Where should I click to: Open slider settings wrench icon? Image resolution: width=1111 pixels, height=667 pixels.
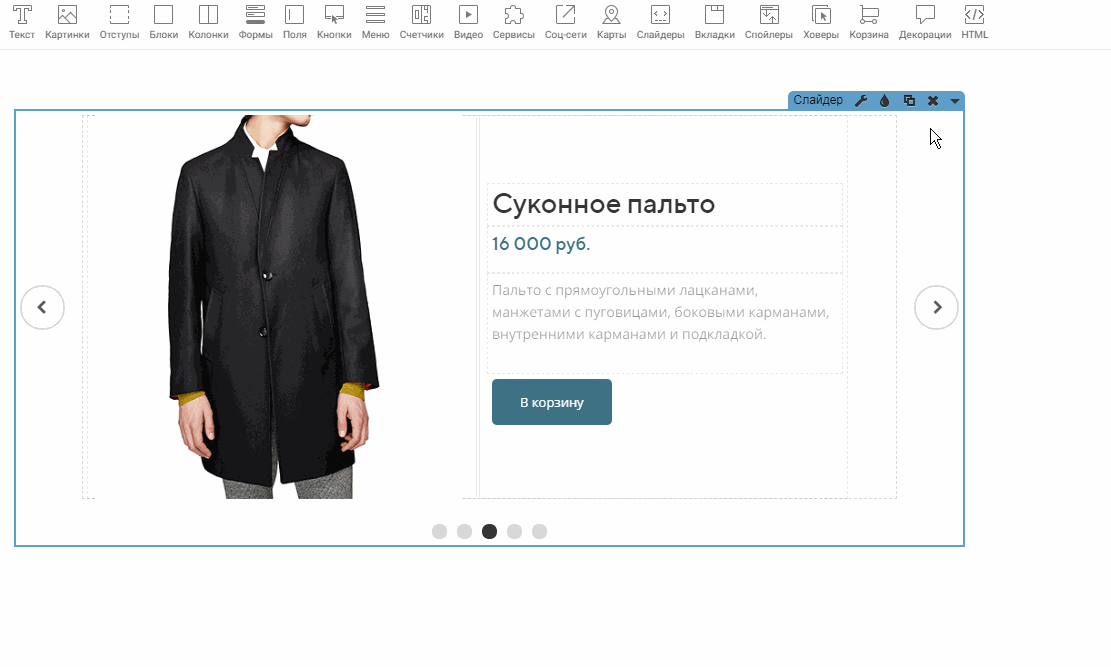pos(861,101)
